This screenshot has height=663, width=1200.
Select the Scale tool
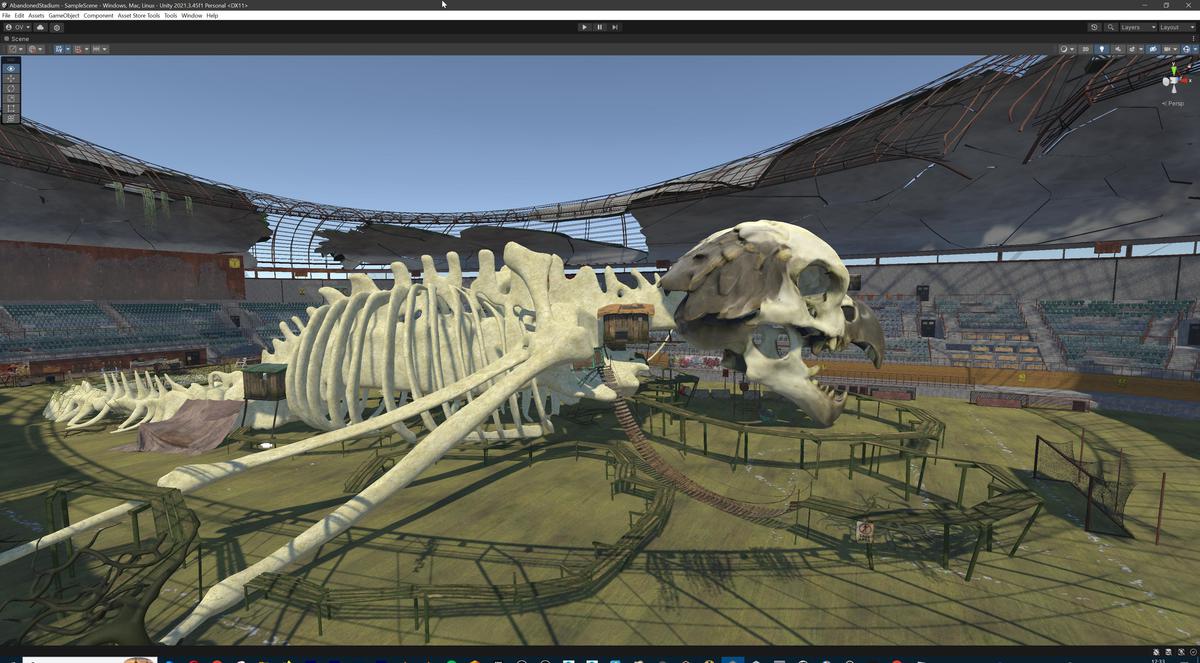[10, 99]
